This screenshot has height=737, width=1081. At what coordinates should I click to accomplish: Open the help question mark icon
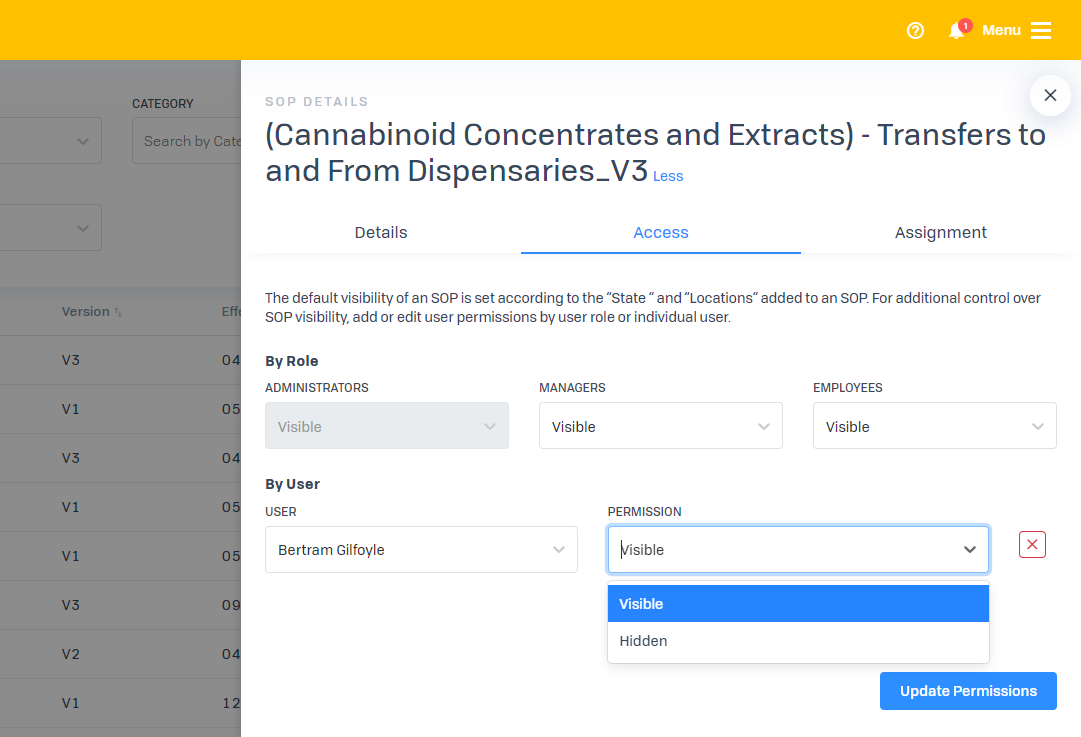[915, 31]
